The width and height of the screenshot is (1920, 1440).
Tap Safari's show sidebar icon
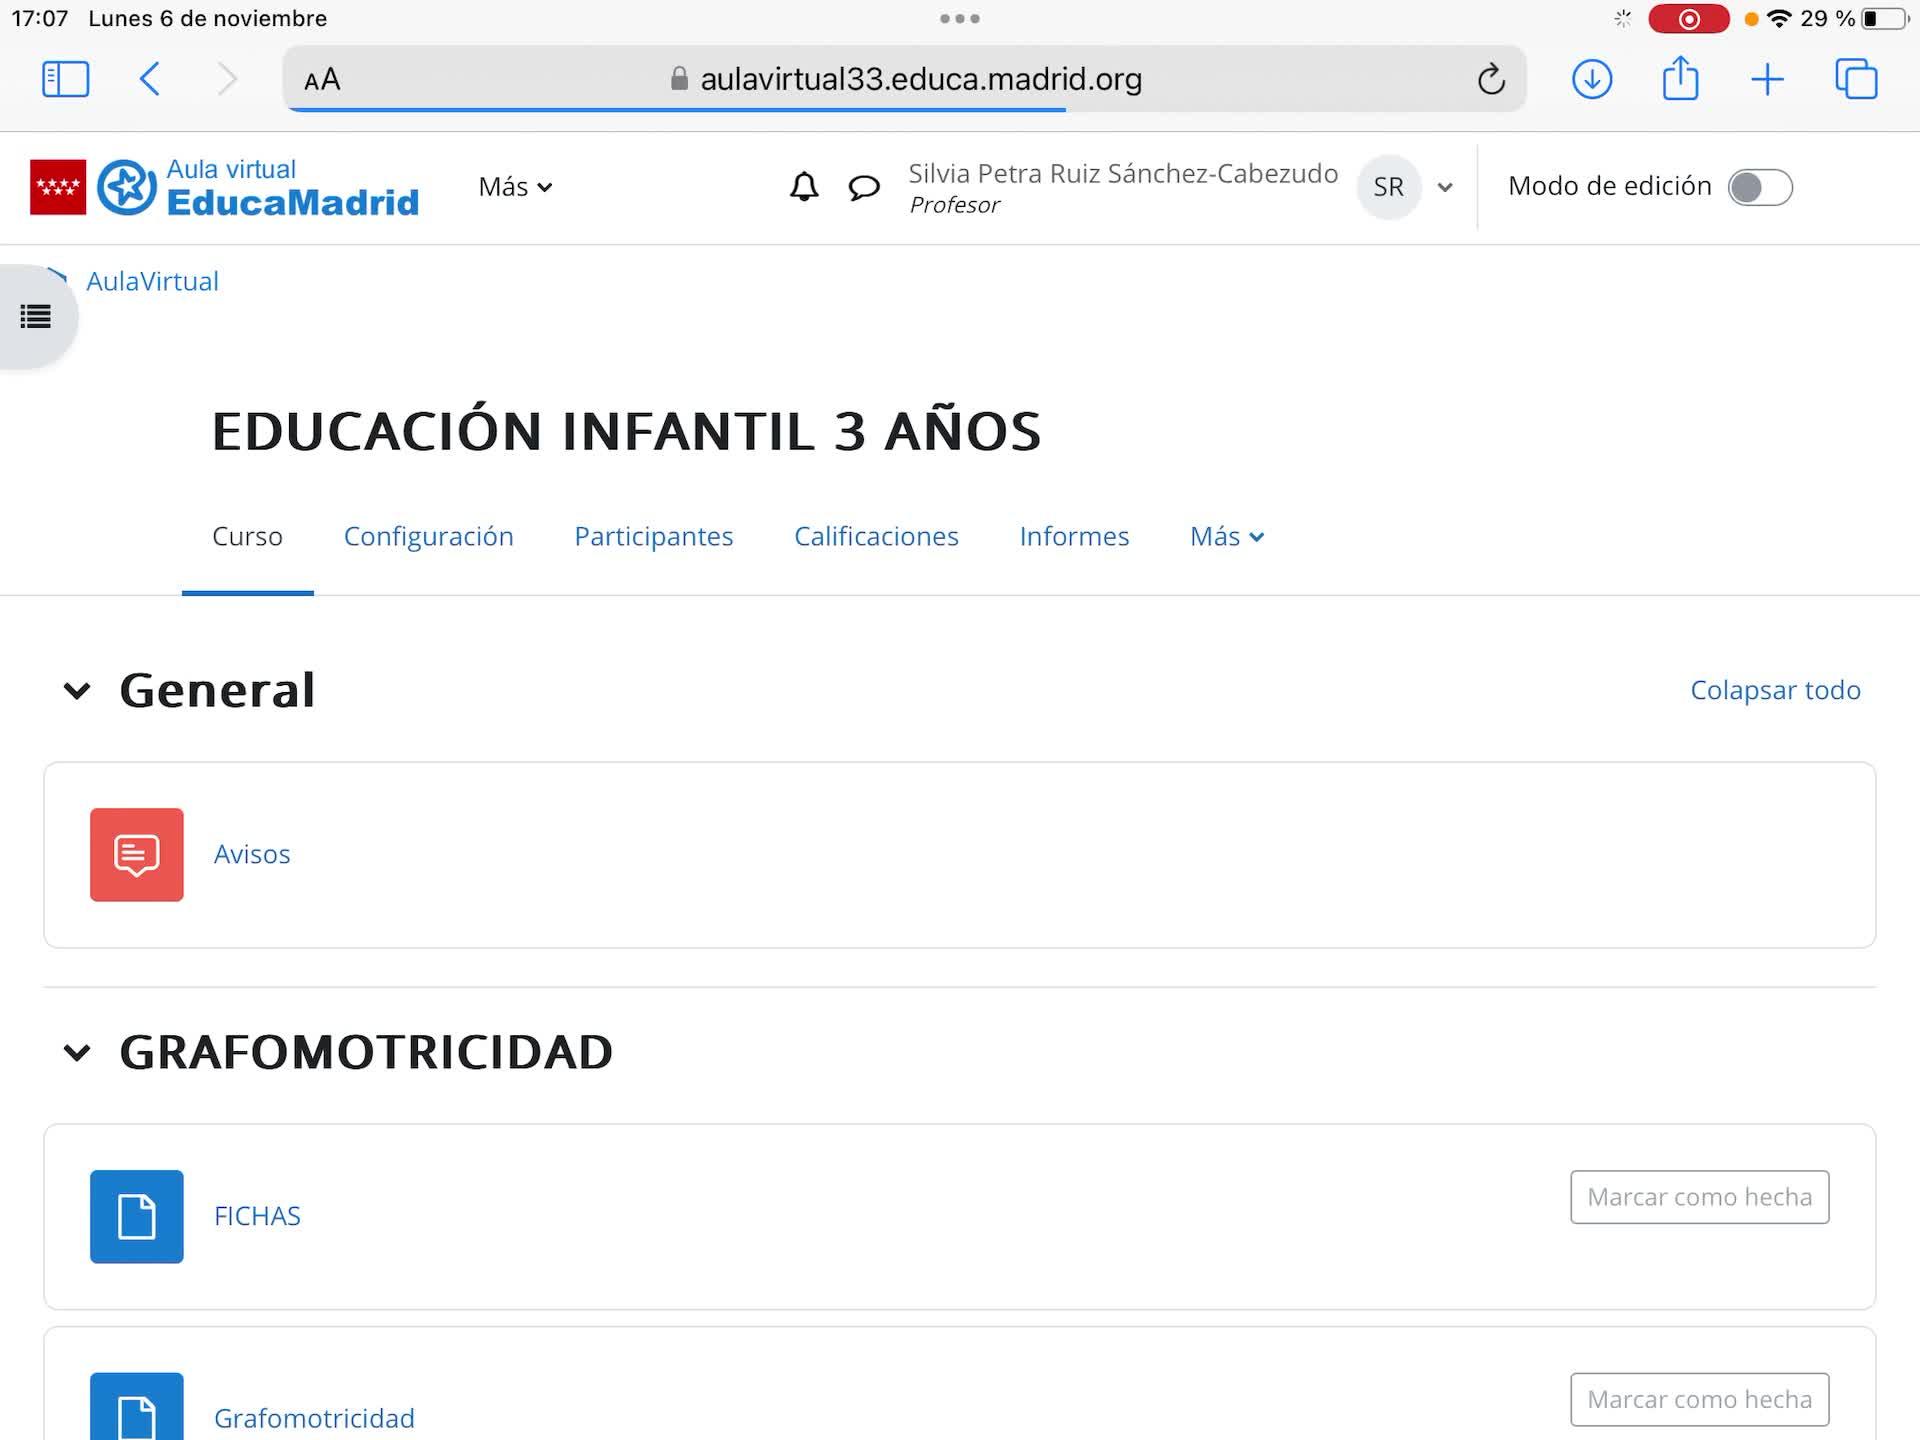66,79
